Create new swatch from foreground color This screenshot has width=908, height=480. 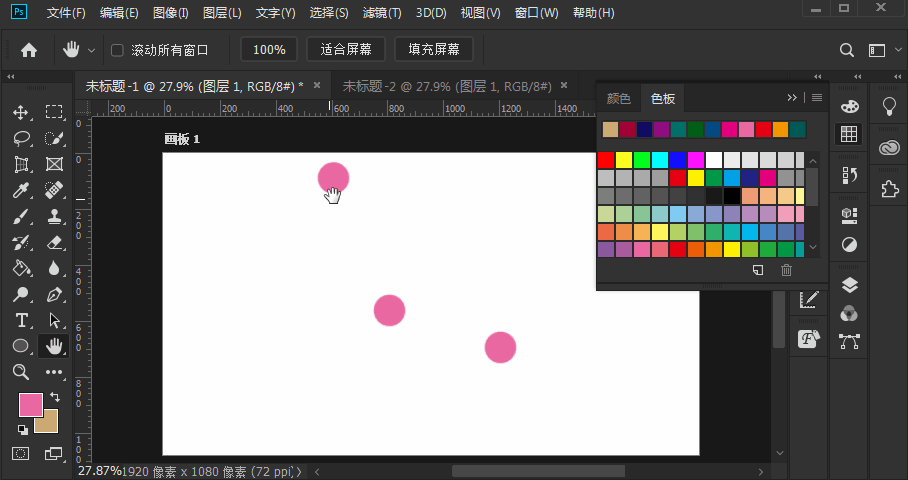pos(757,270)
